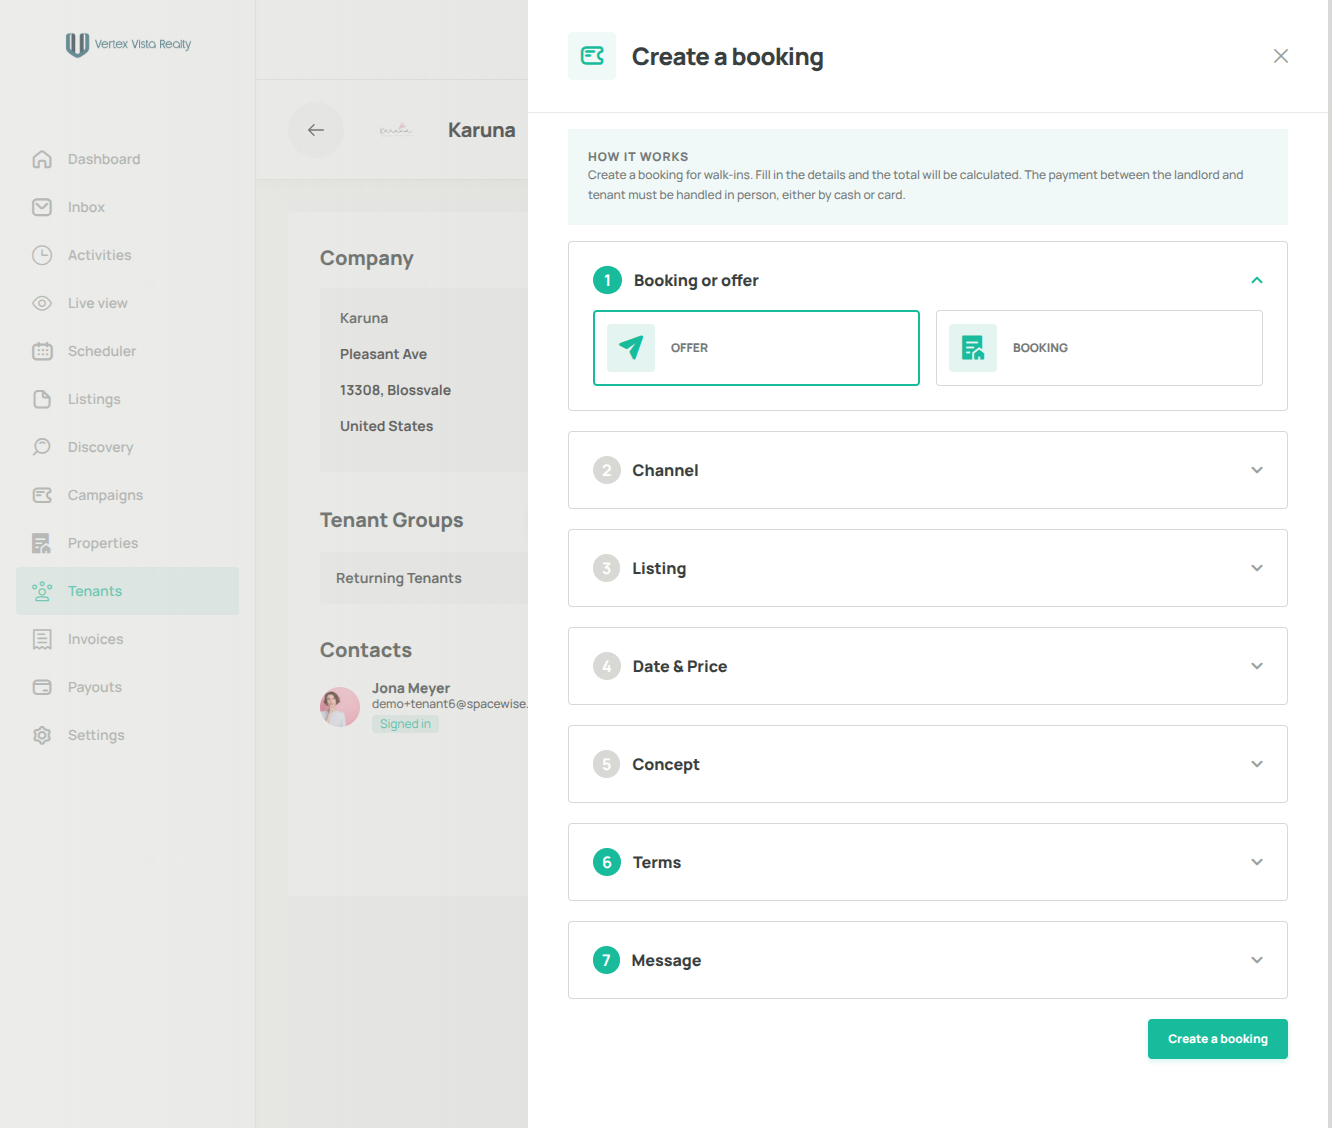Click the Scheduler calendar icon

pos(42,351)
